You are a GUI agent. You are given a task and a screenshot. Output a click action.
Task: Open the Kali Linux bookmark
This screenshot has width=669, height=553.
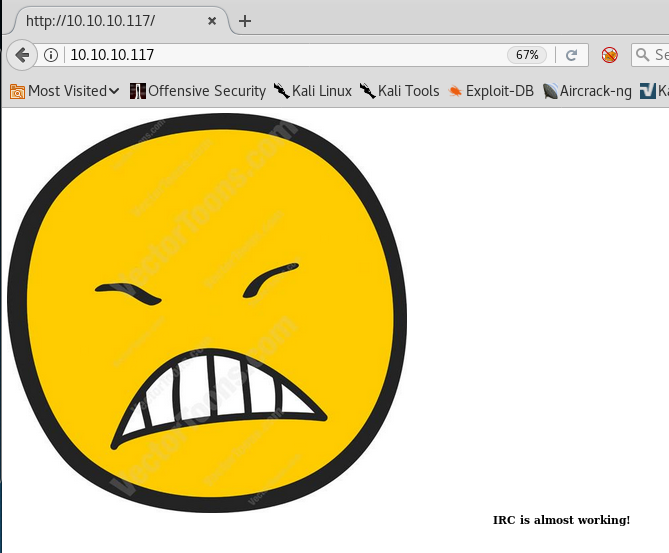[x=313, y=91]
